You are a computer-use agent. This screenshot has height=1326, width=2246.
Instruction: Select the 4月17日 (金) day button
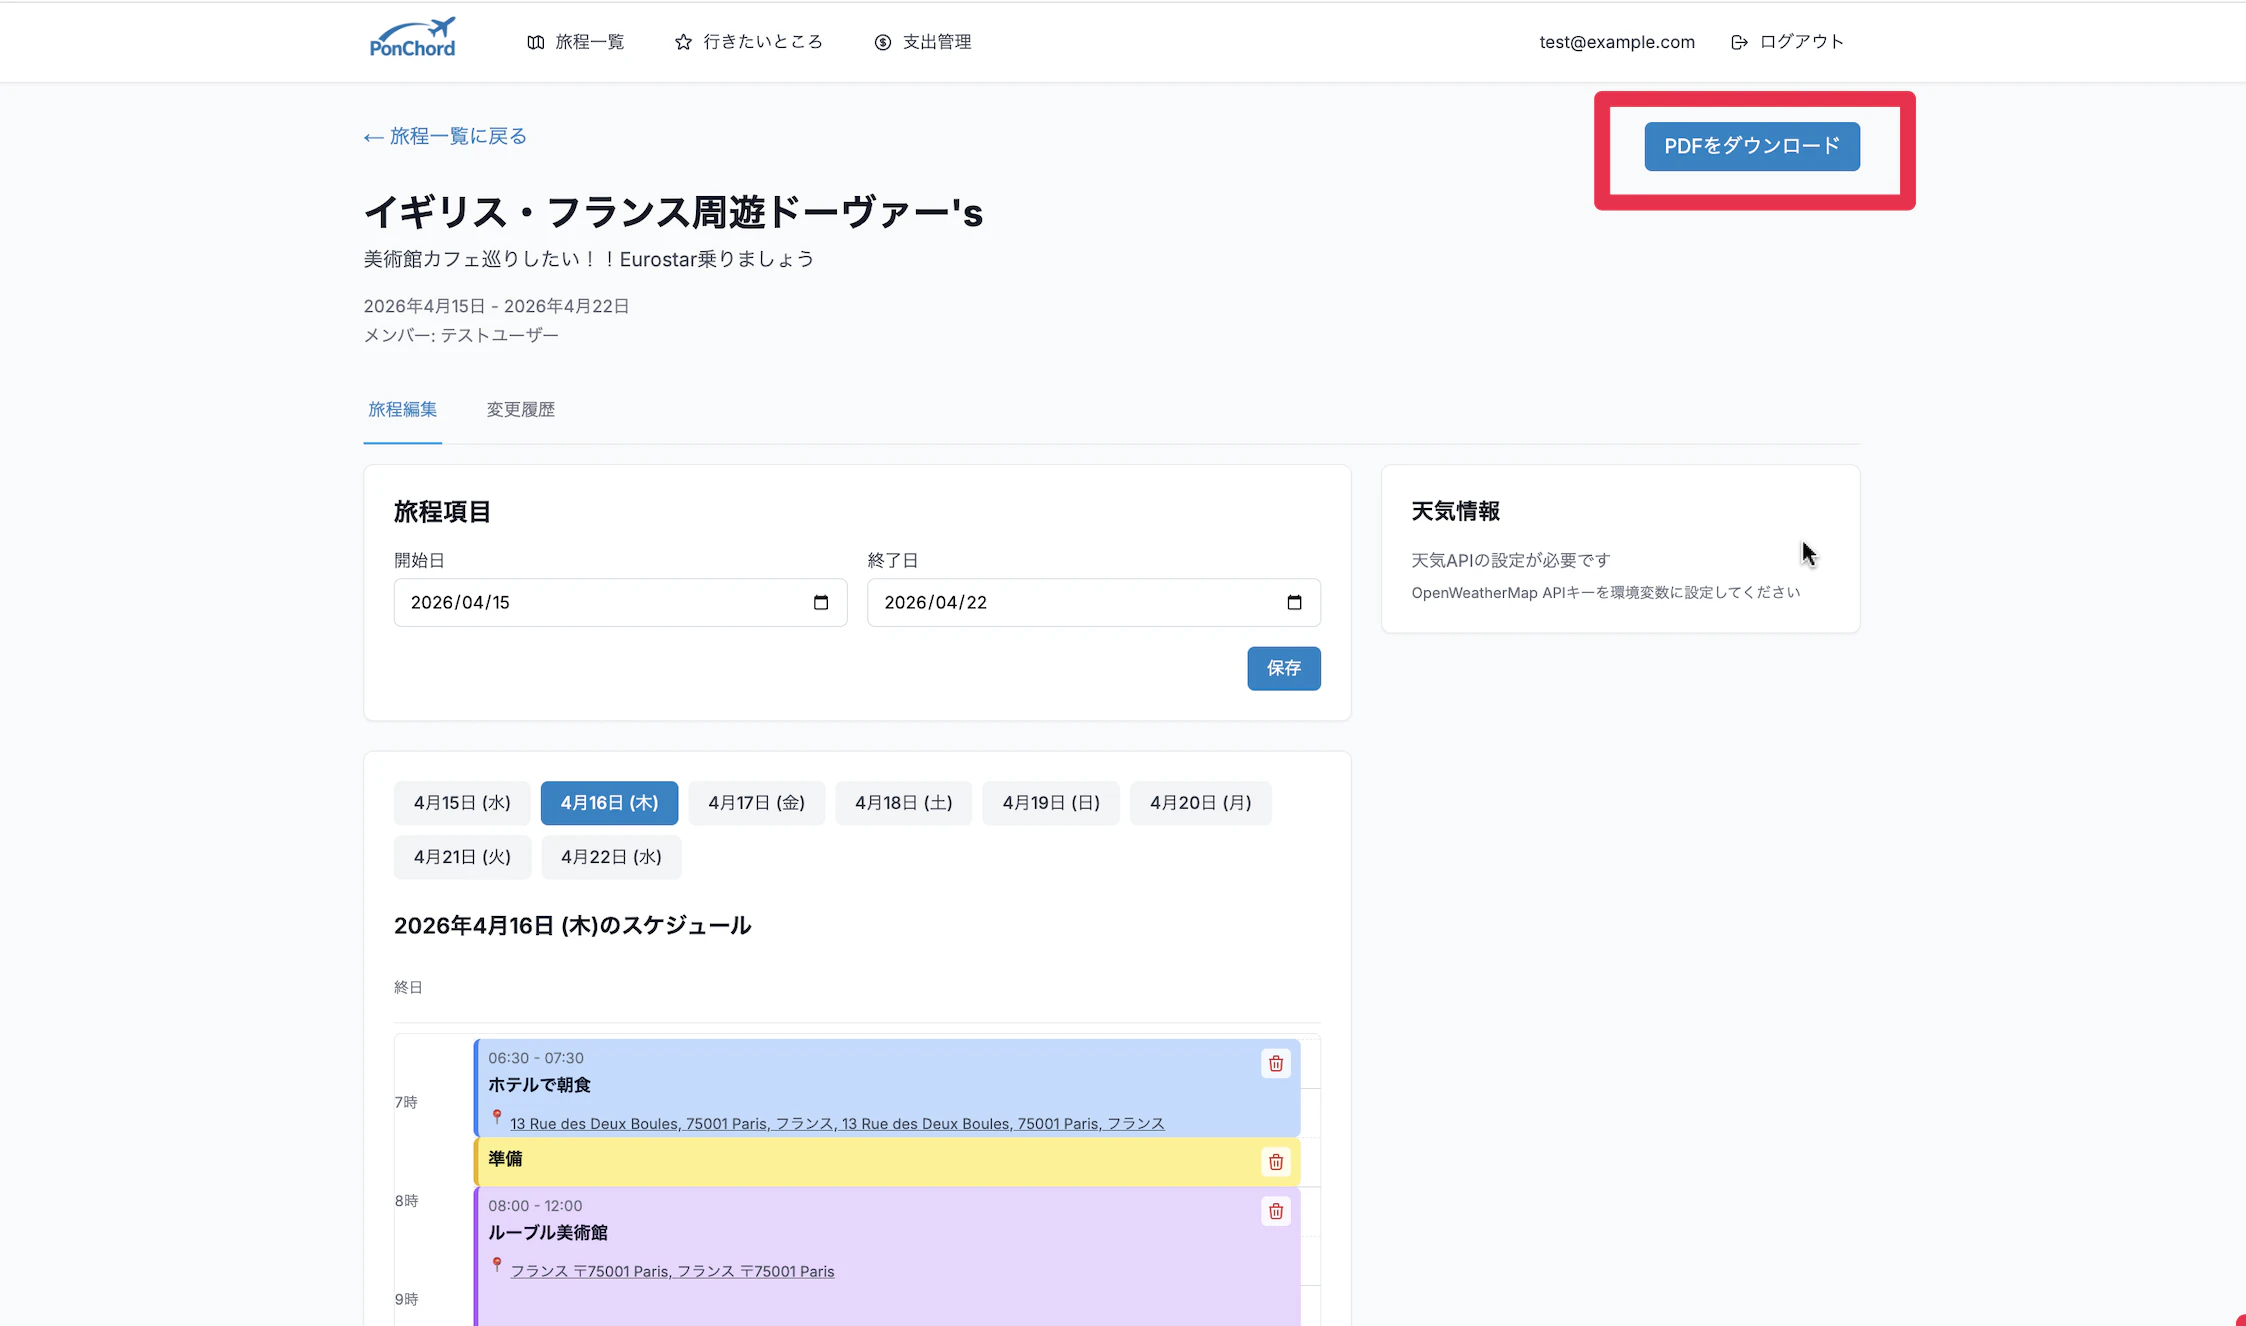pos(756,803)
